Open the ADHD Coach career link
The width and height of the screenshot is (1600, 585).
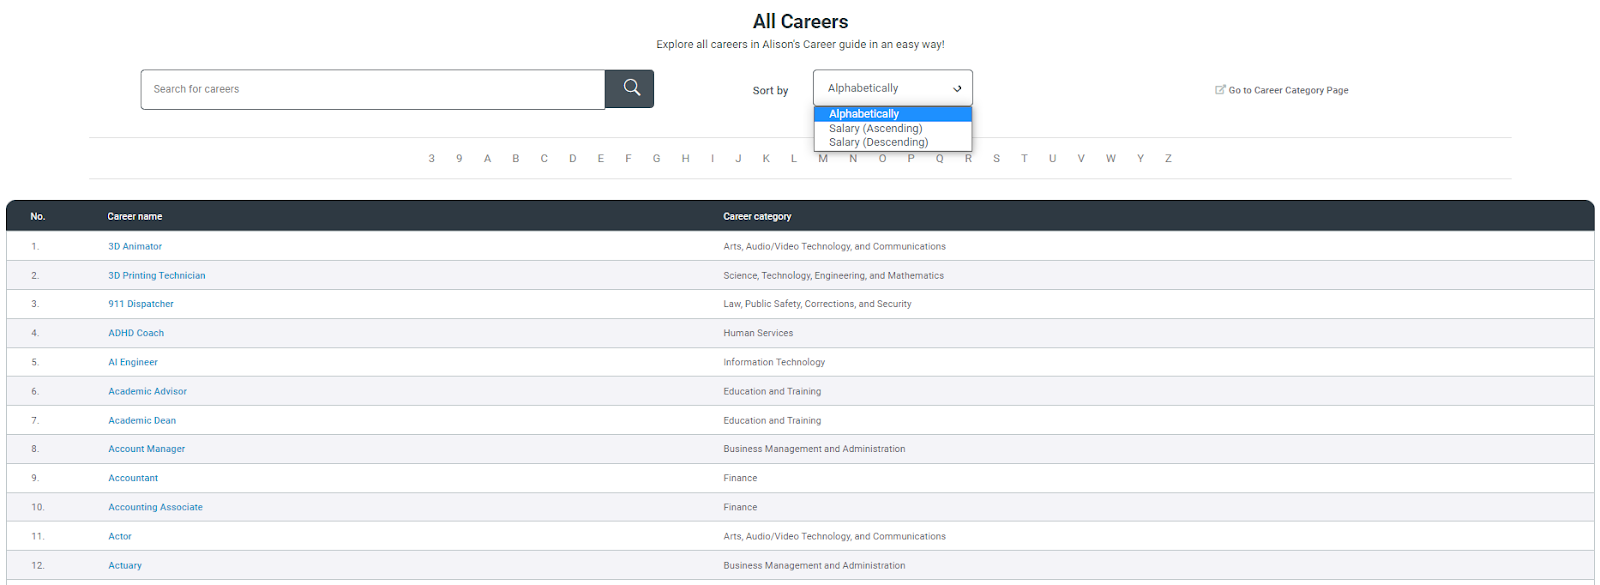[x=136, y=333]
